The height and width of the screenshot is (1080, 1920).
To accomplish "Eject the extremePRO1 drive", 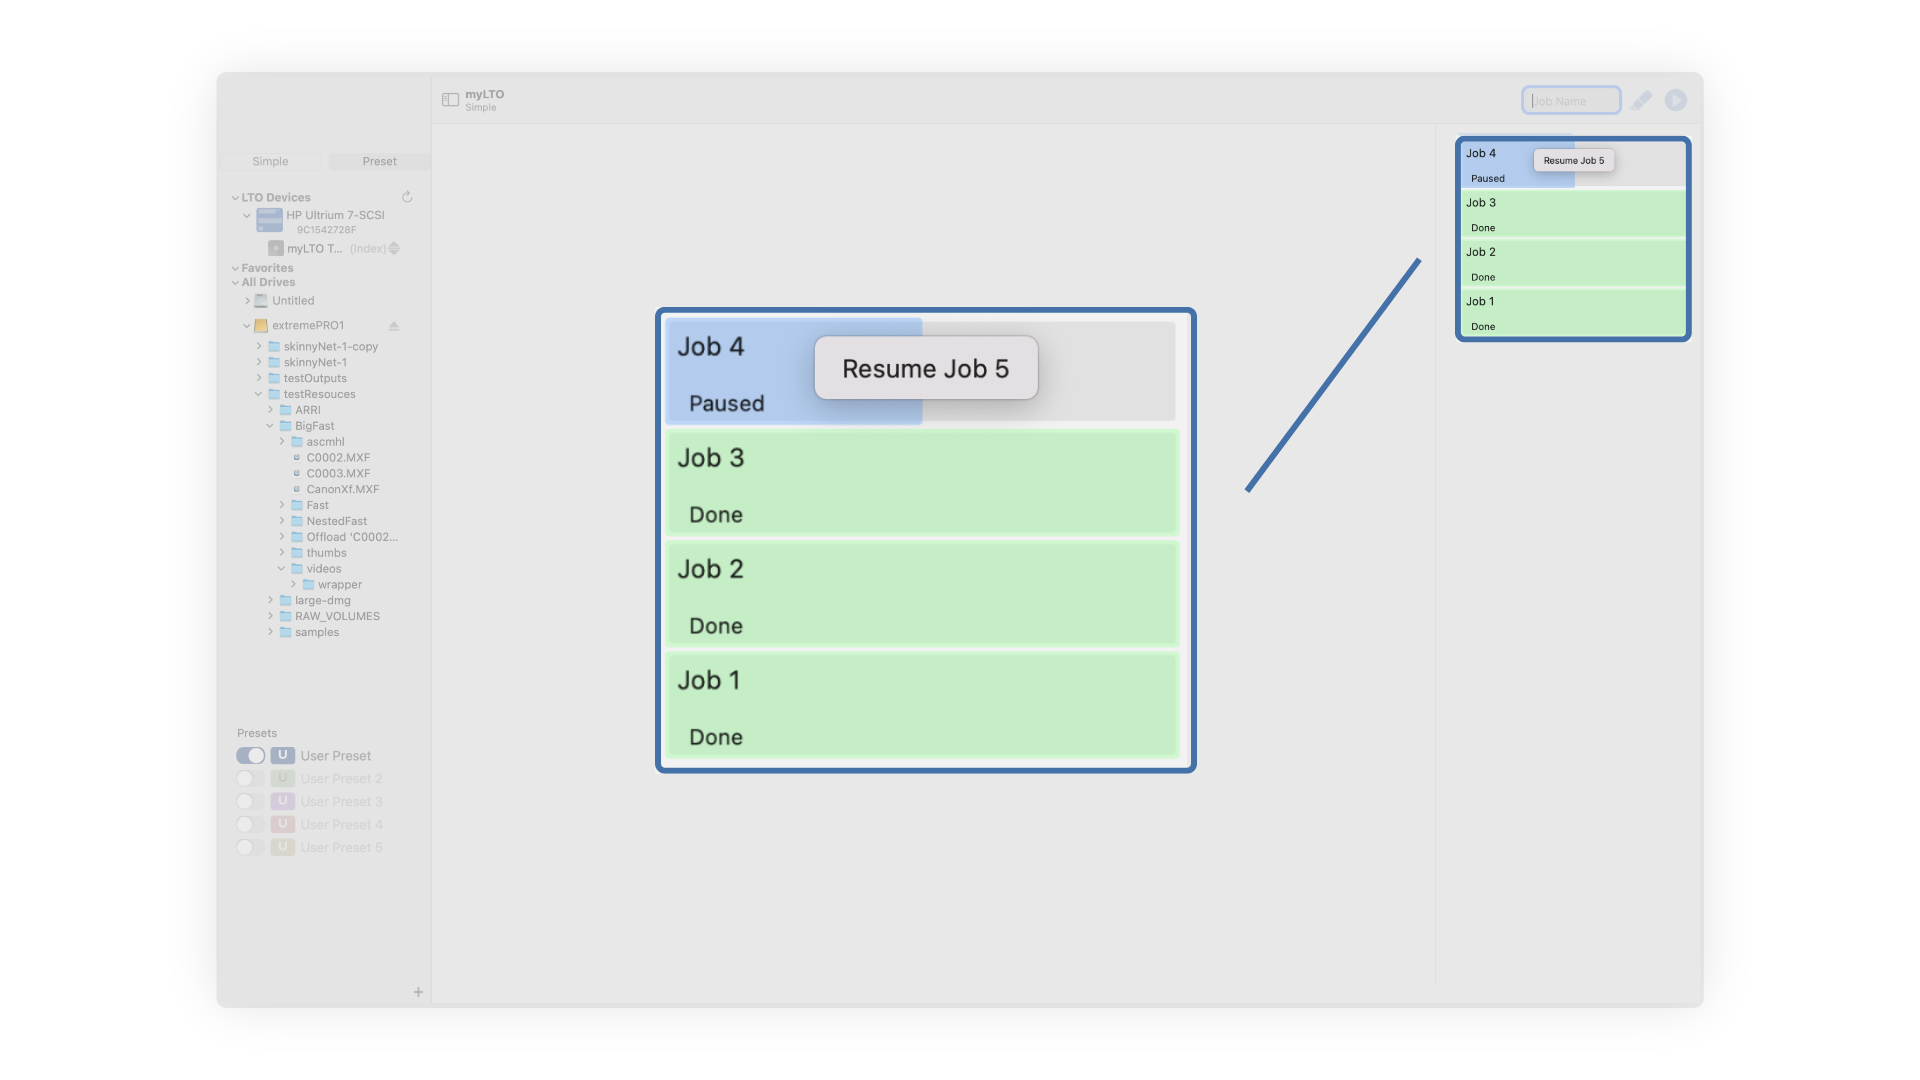I will (x=394, y=326).
